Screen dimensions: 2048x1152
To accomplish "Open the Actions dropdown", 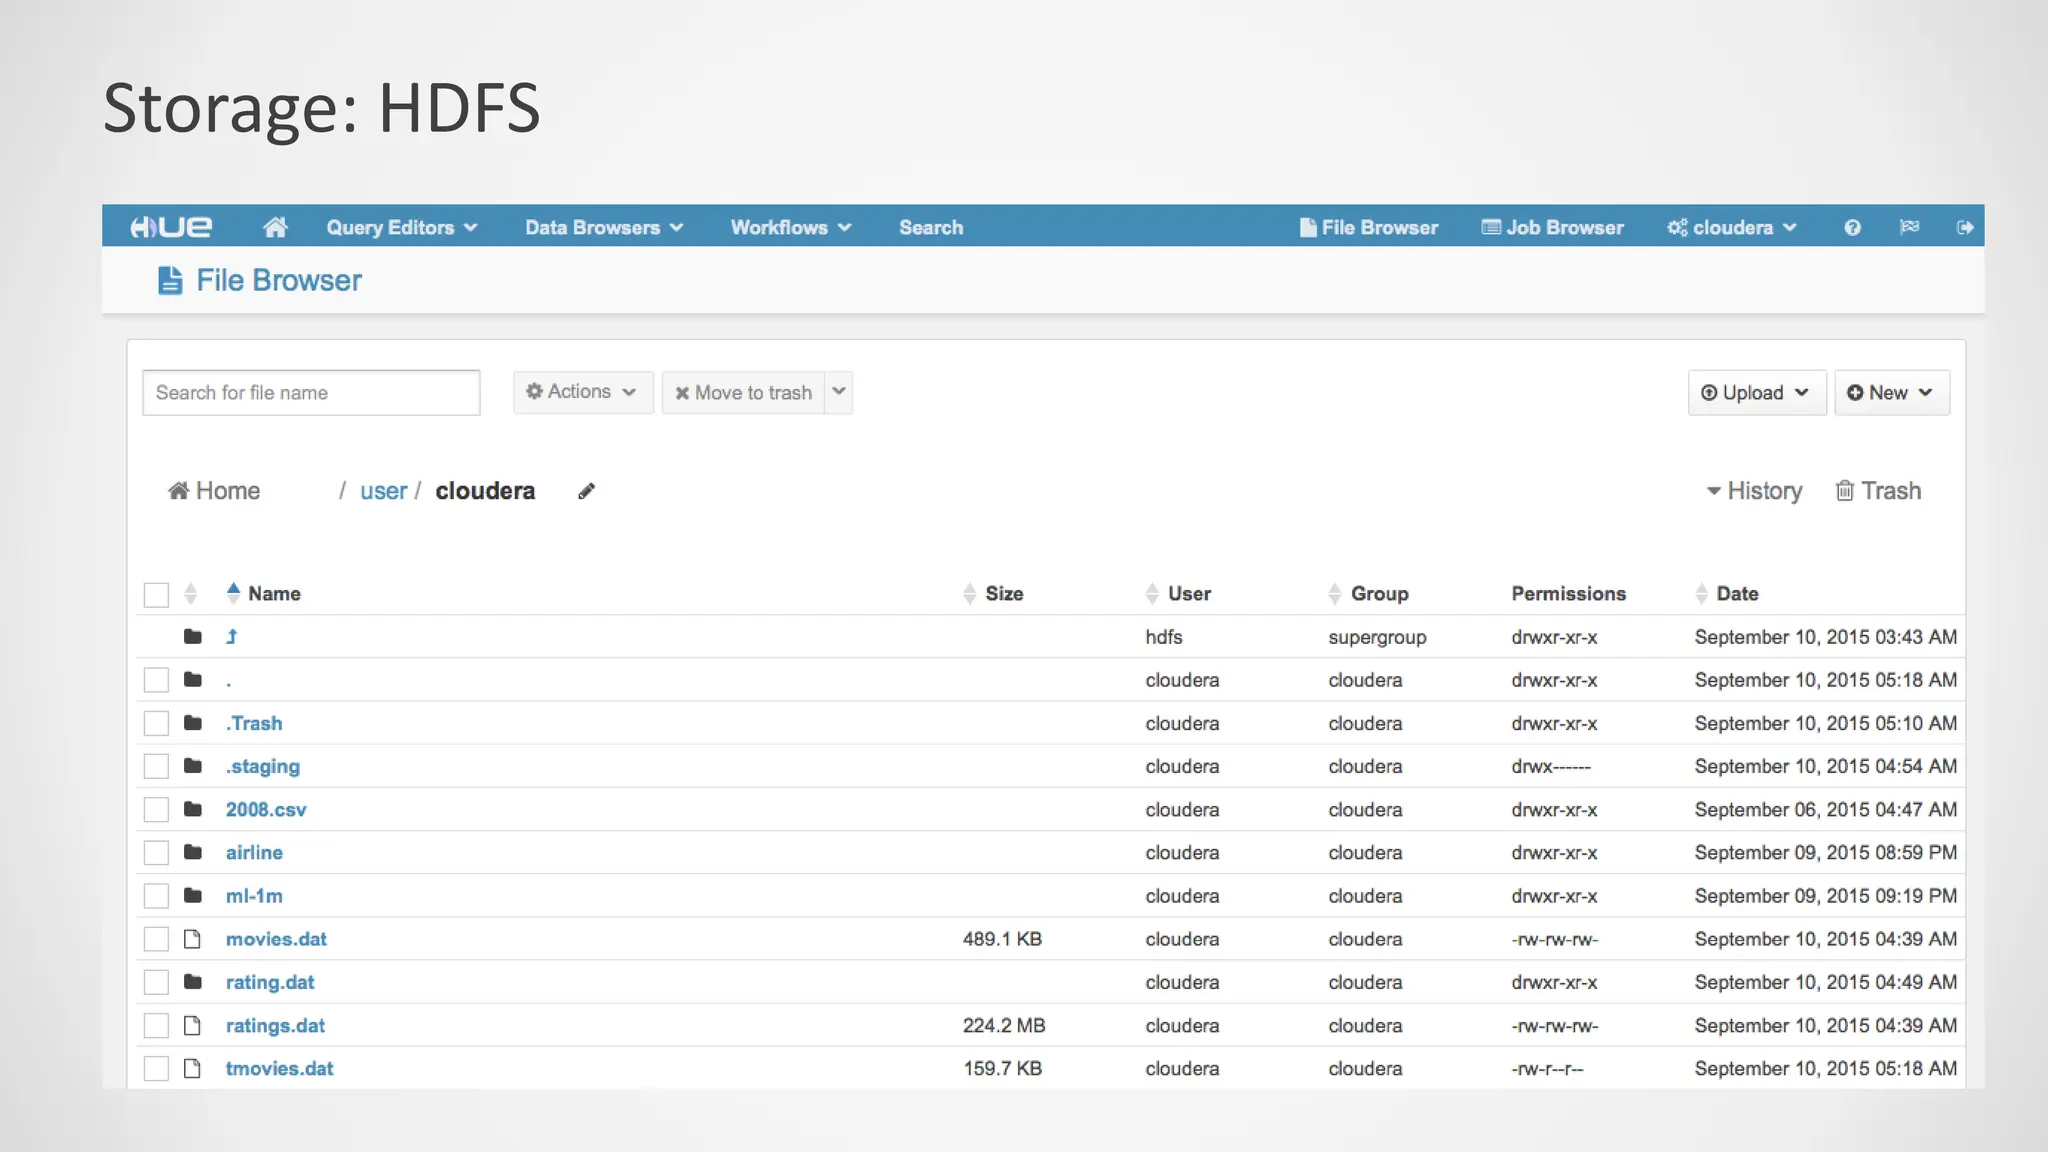I will pyautogui.click(x=583, y=392).
